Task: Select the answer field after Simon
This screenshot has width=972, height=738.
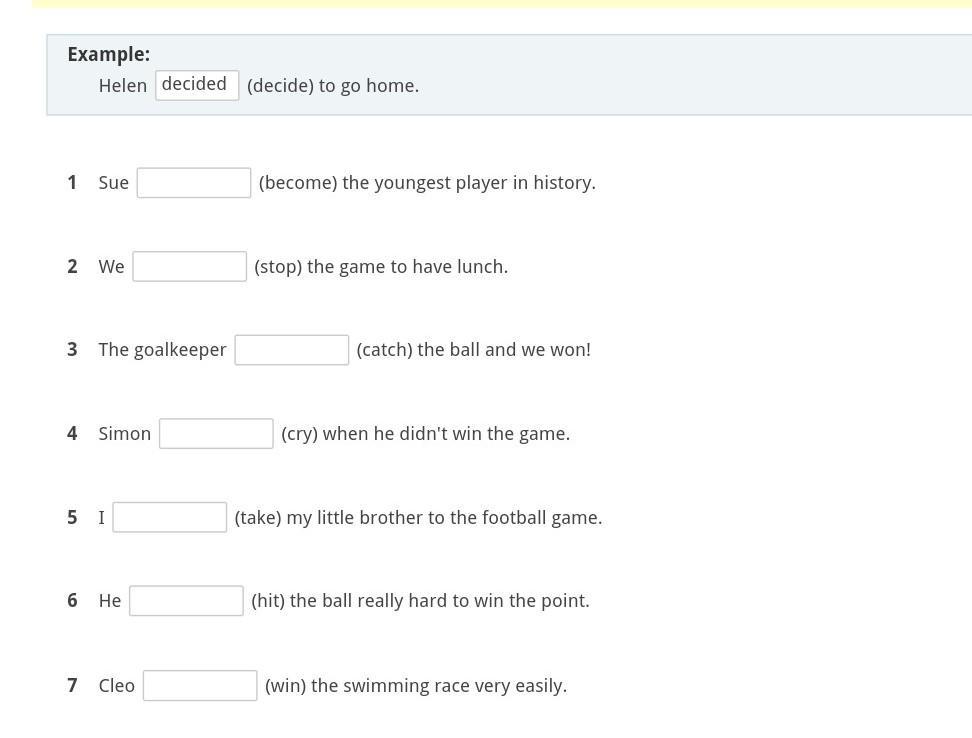Action: tap(216, 434)
